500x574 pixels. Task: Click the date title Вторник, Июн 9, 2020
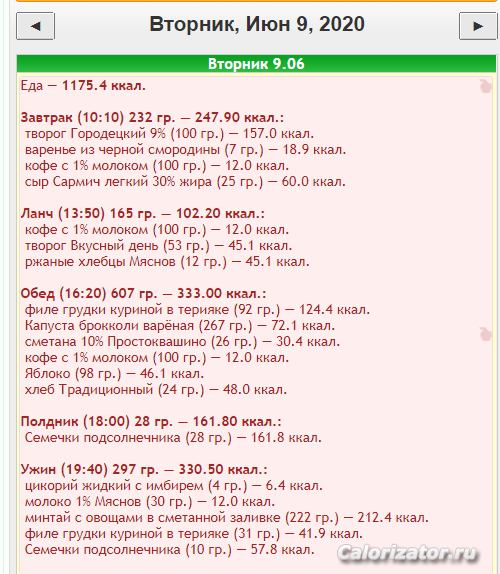click(257, 24)
